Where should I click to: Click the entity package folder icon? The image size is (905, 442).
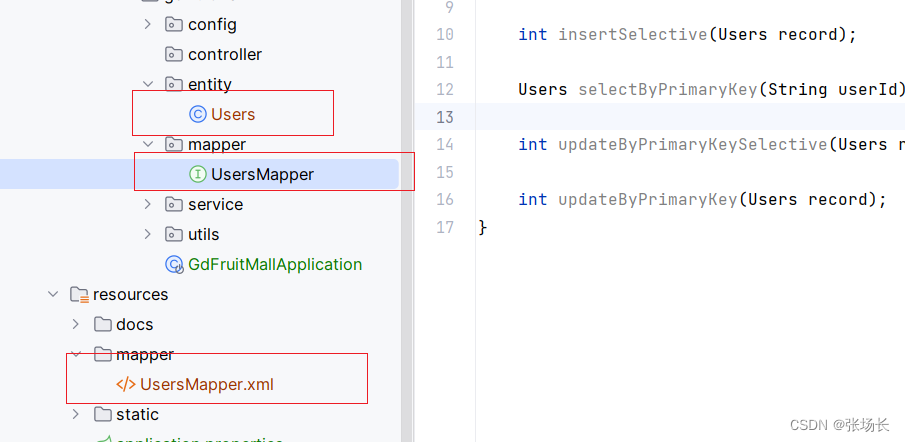tap(174, 84)
